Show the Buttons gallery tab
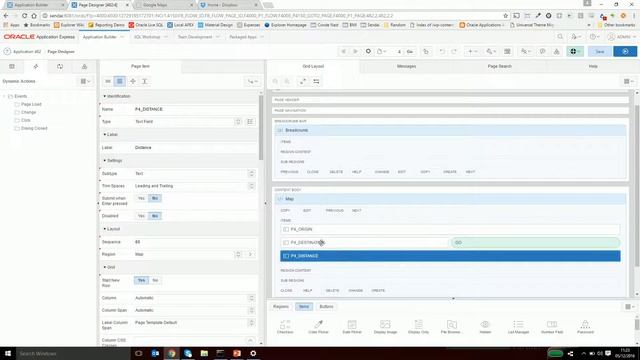The width and height of the screenshot is (640, 360). coord(326,307)
